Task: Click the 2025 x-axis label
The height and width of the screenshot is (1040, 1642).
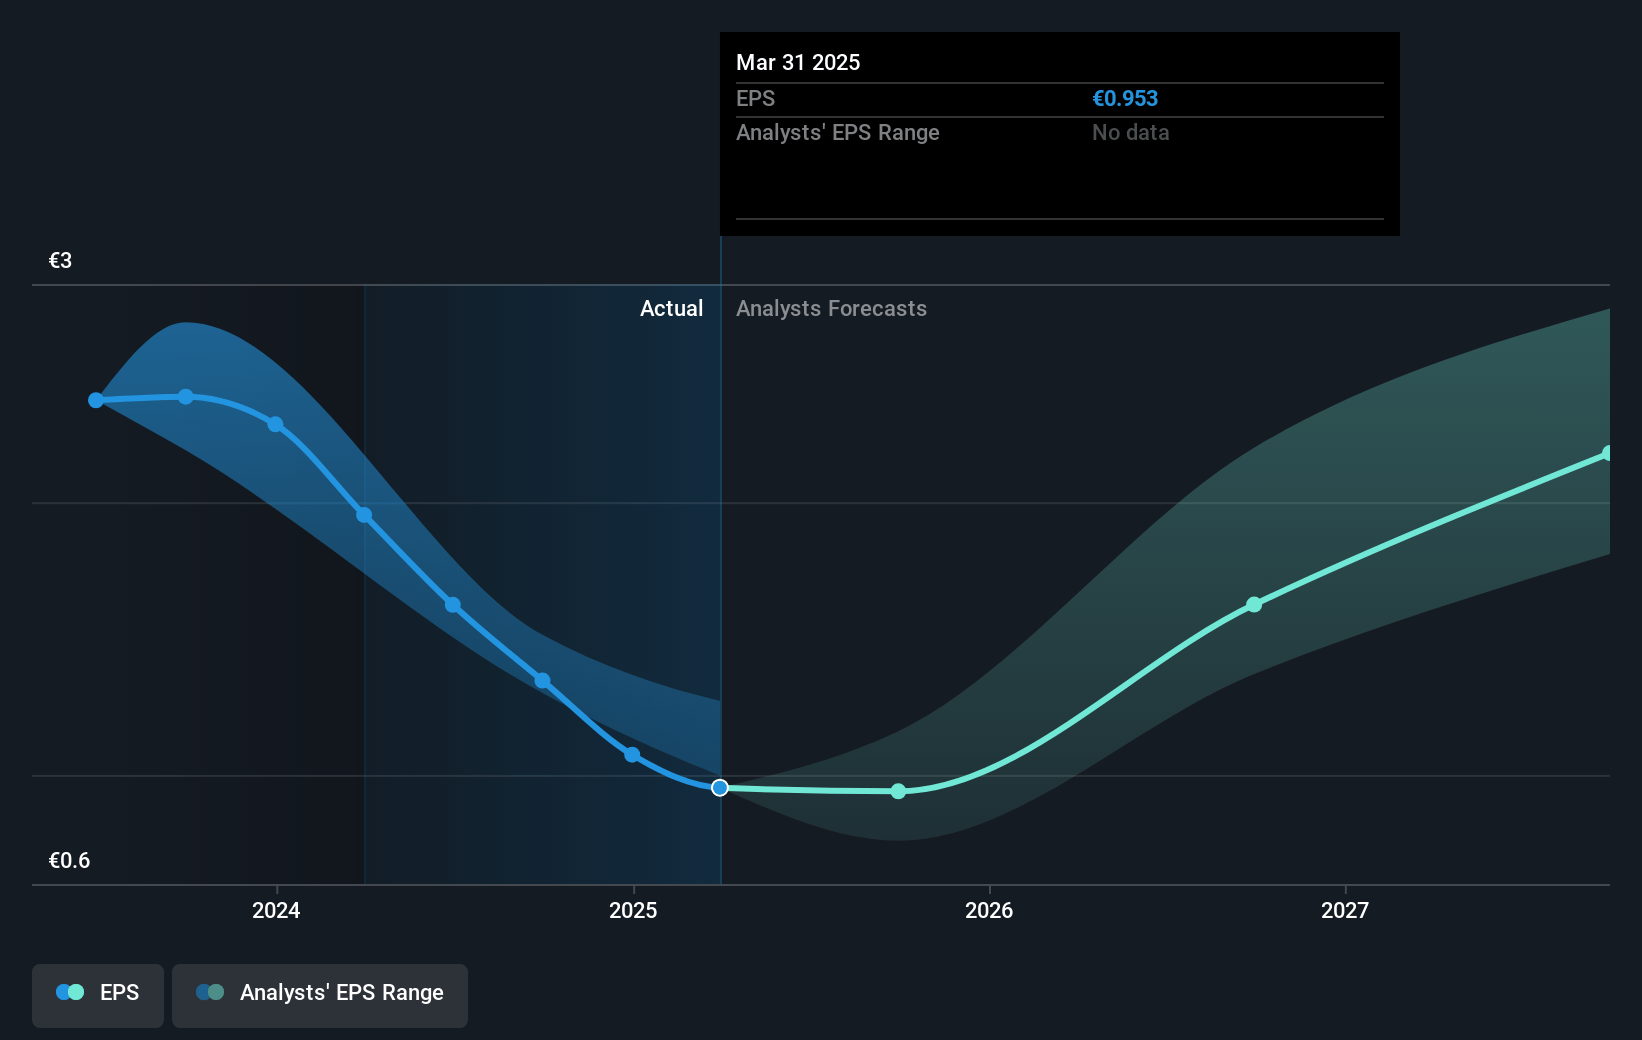Action: point(633,910)
